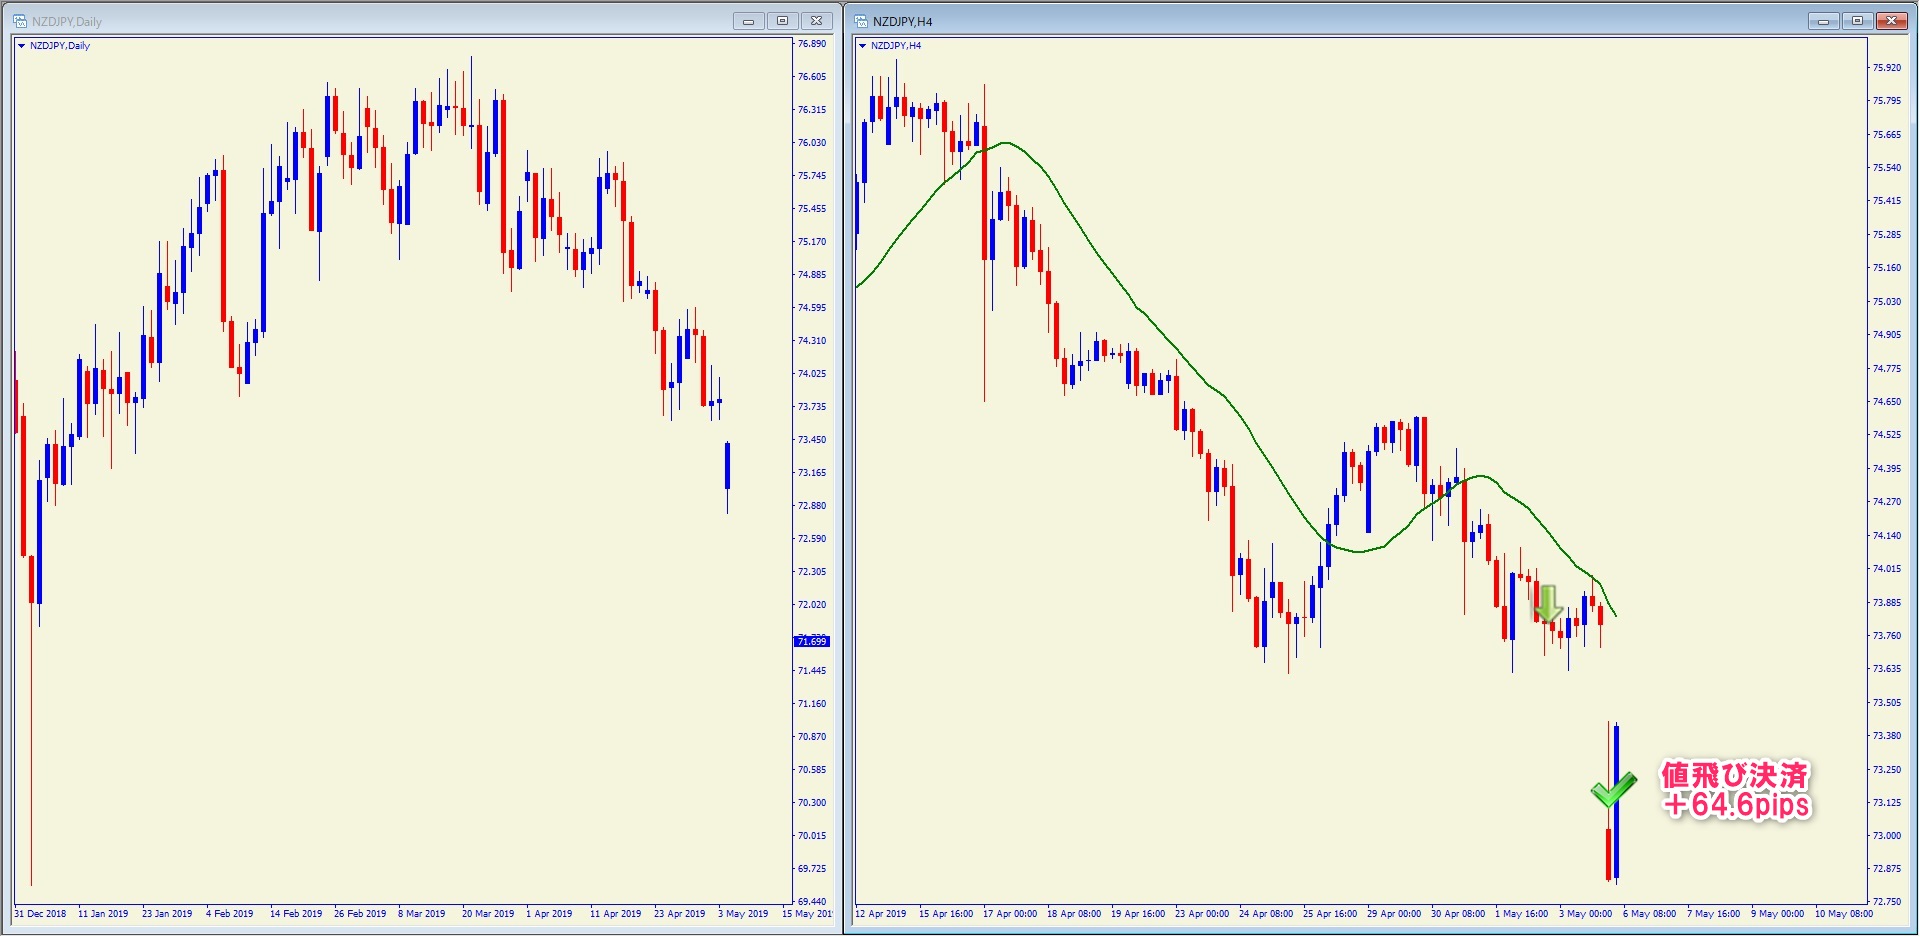1920x937 pixels.
Task: Click price level 69.440 on Daily scale
Action: (x=811, y=902)
